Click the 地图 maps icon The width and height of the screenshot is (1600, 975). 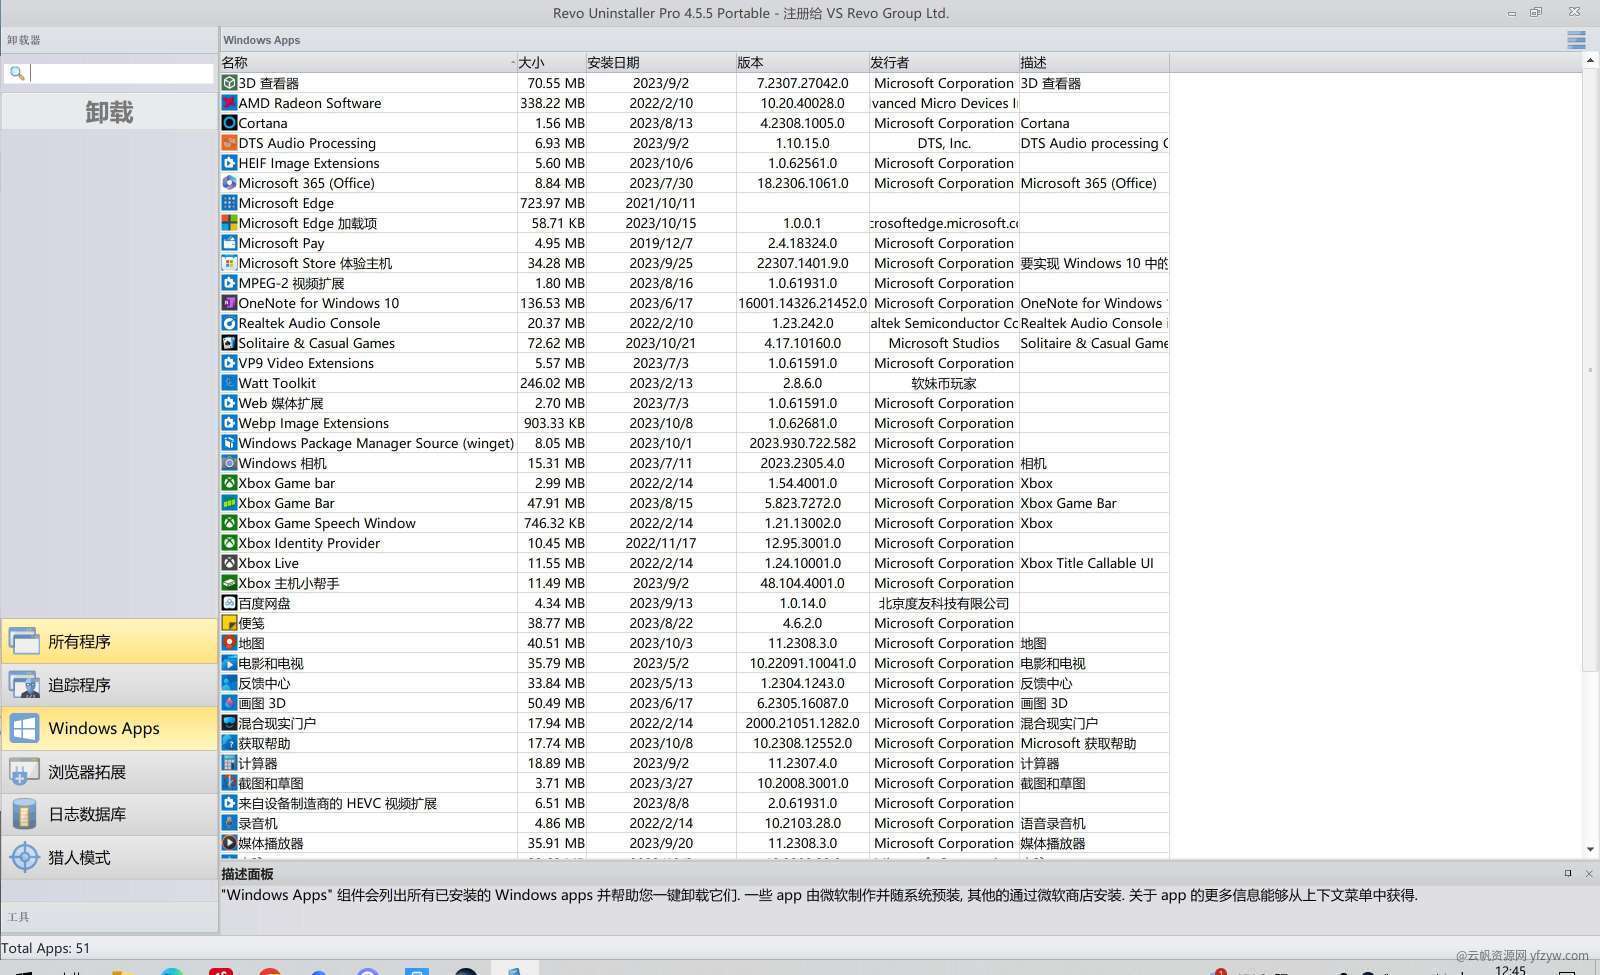point(229,643)
